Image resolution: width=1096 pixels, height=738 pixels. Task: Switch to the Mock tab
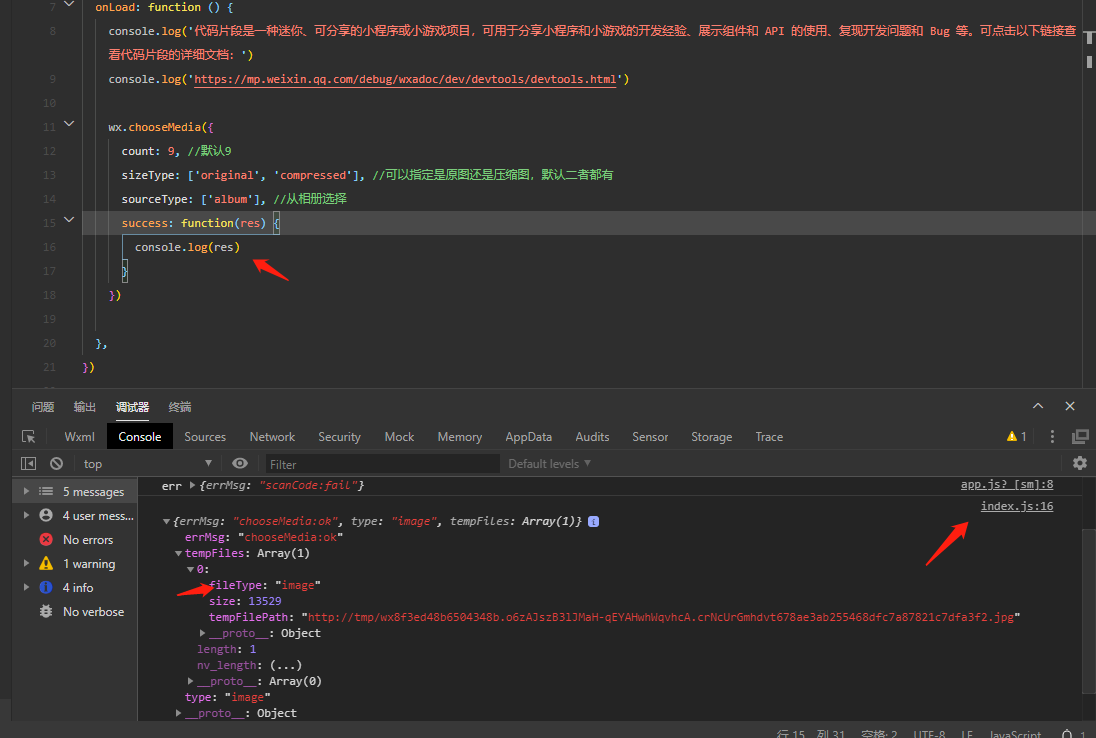pos(399,437)
